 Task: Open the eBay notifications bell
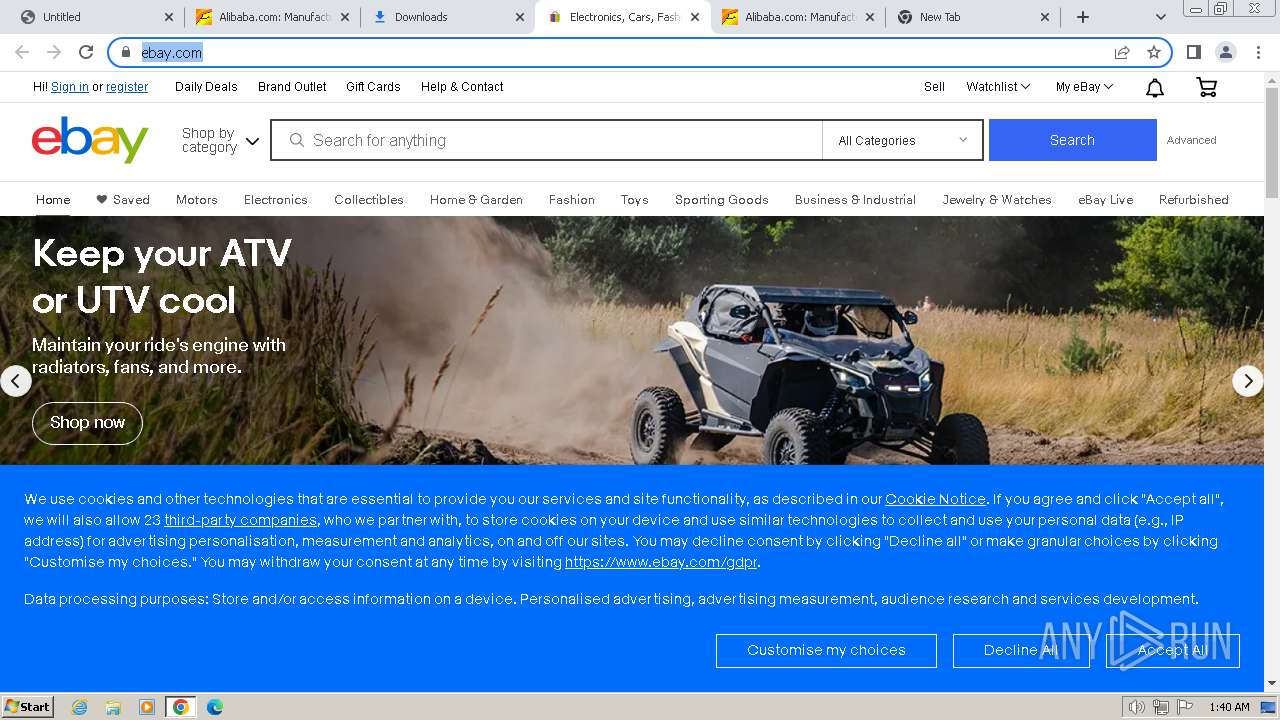1154,88
